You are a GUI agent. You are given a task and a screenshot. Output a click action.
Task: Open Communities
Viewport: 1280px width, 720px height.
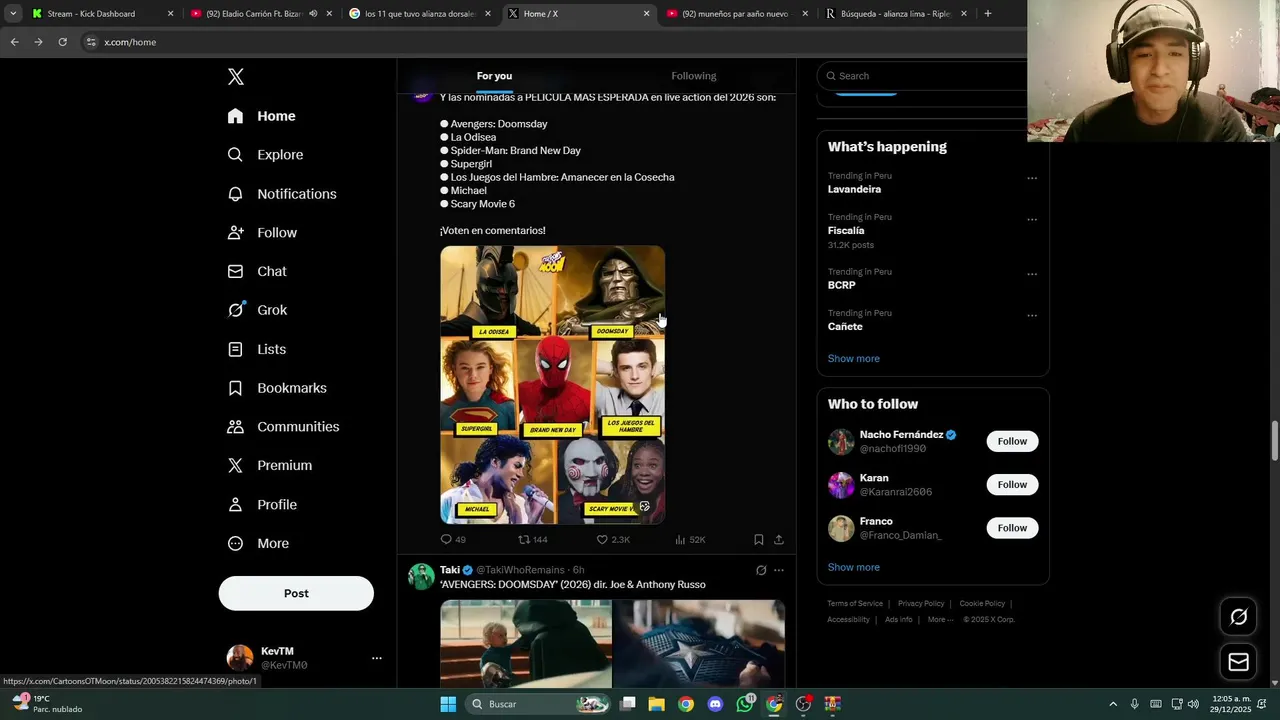coord(283,427)
